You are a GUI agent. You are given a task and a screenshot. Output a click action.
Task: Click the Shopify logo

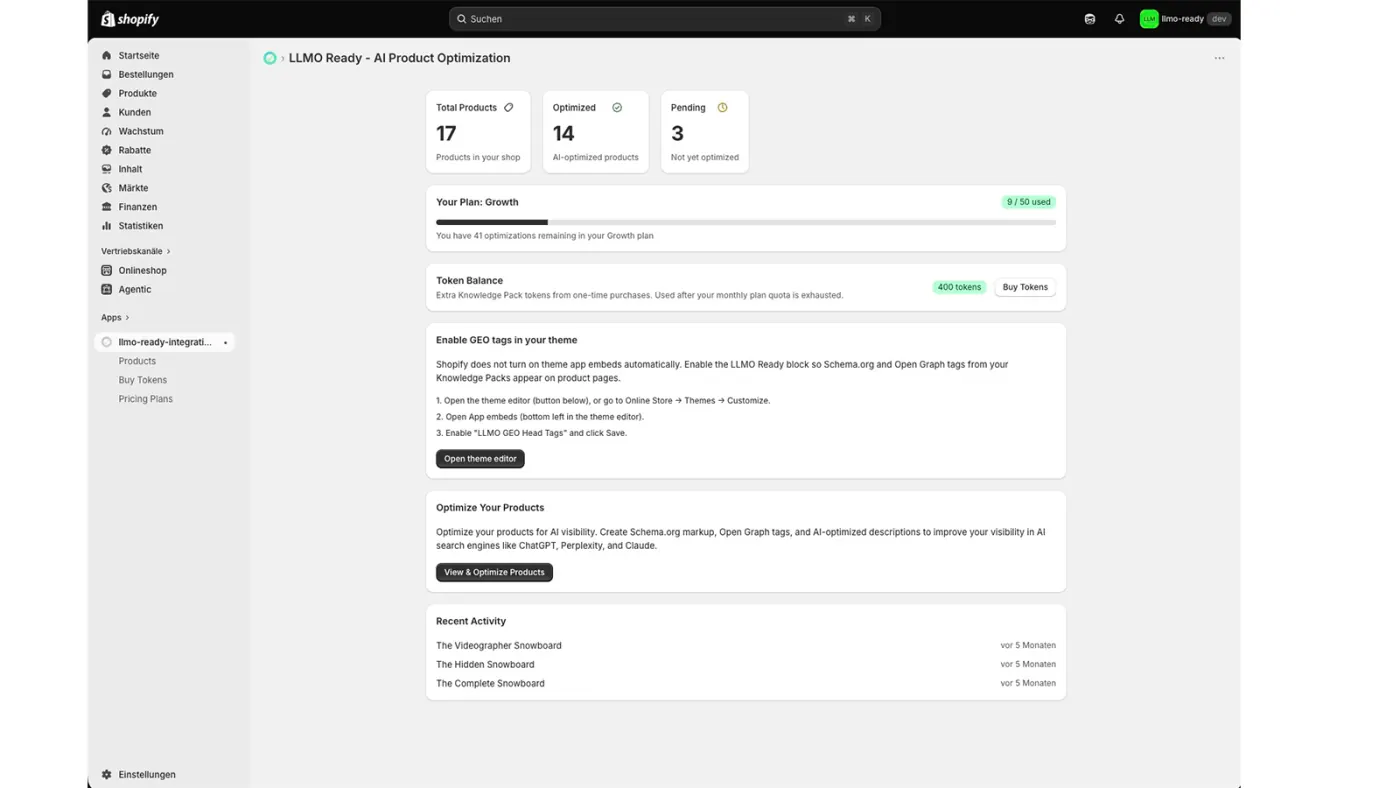click(130, 19)
